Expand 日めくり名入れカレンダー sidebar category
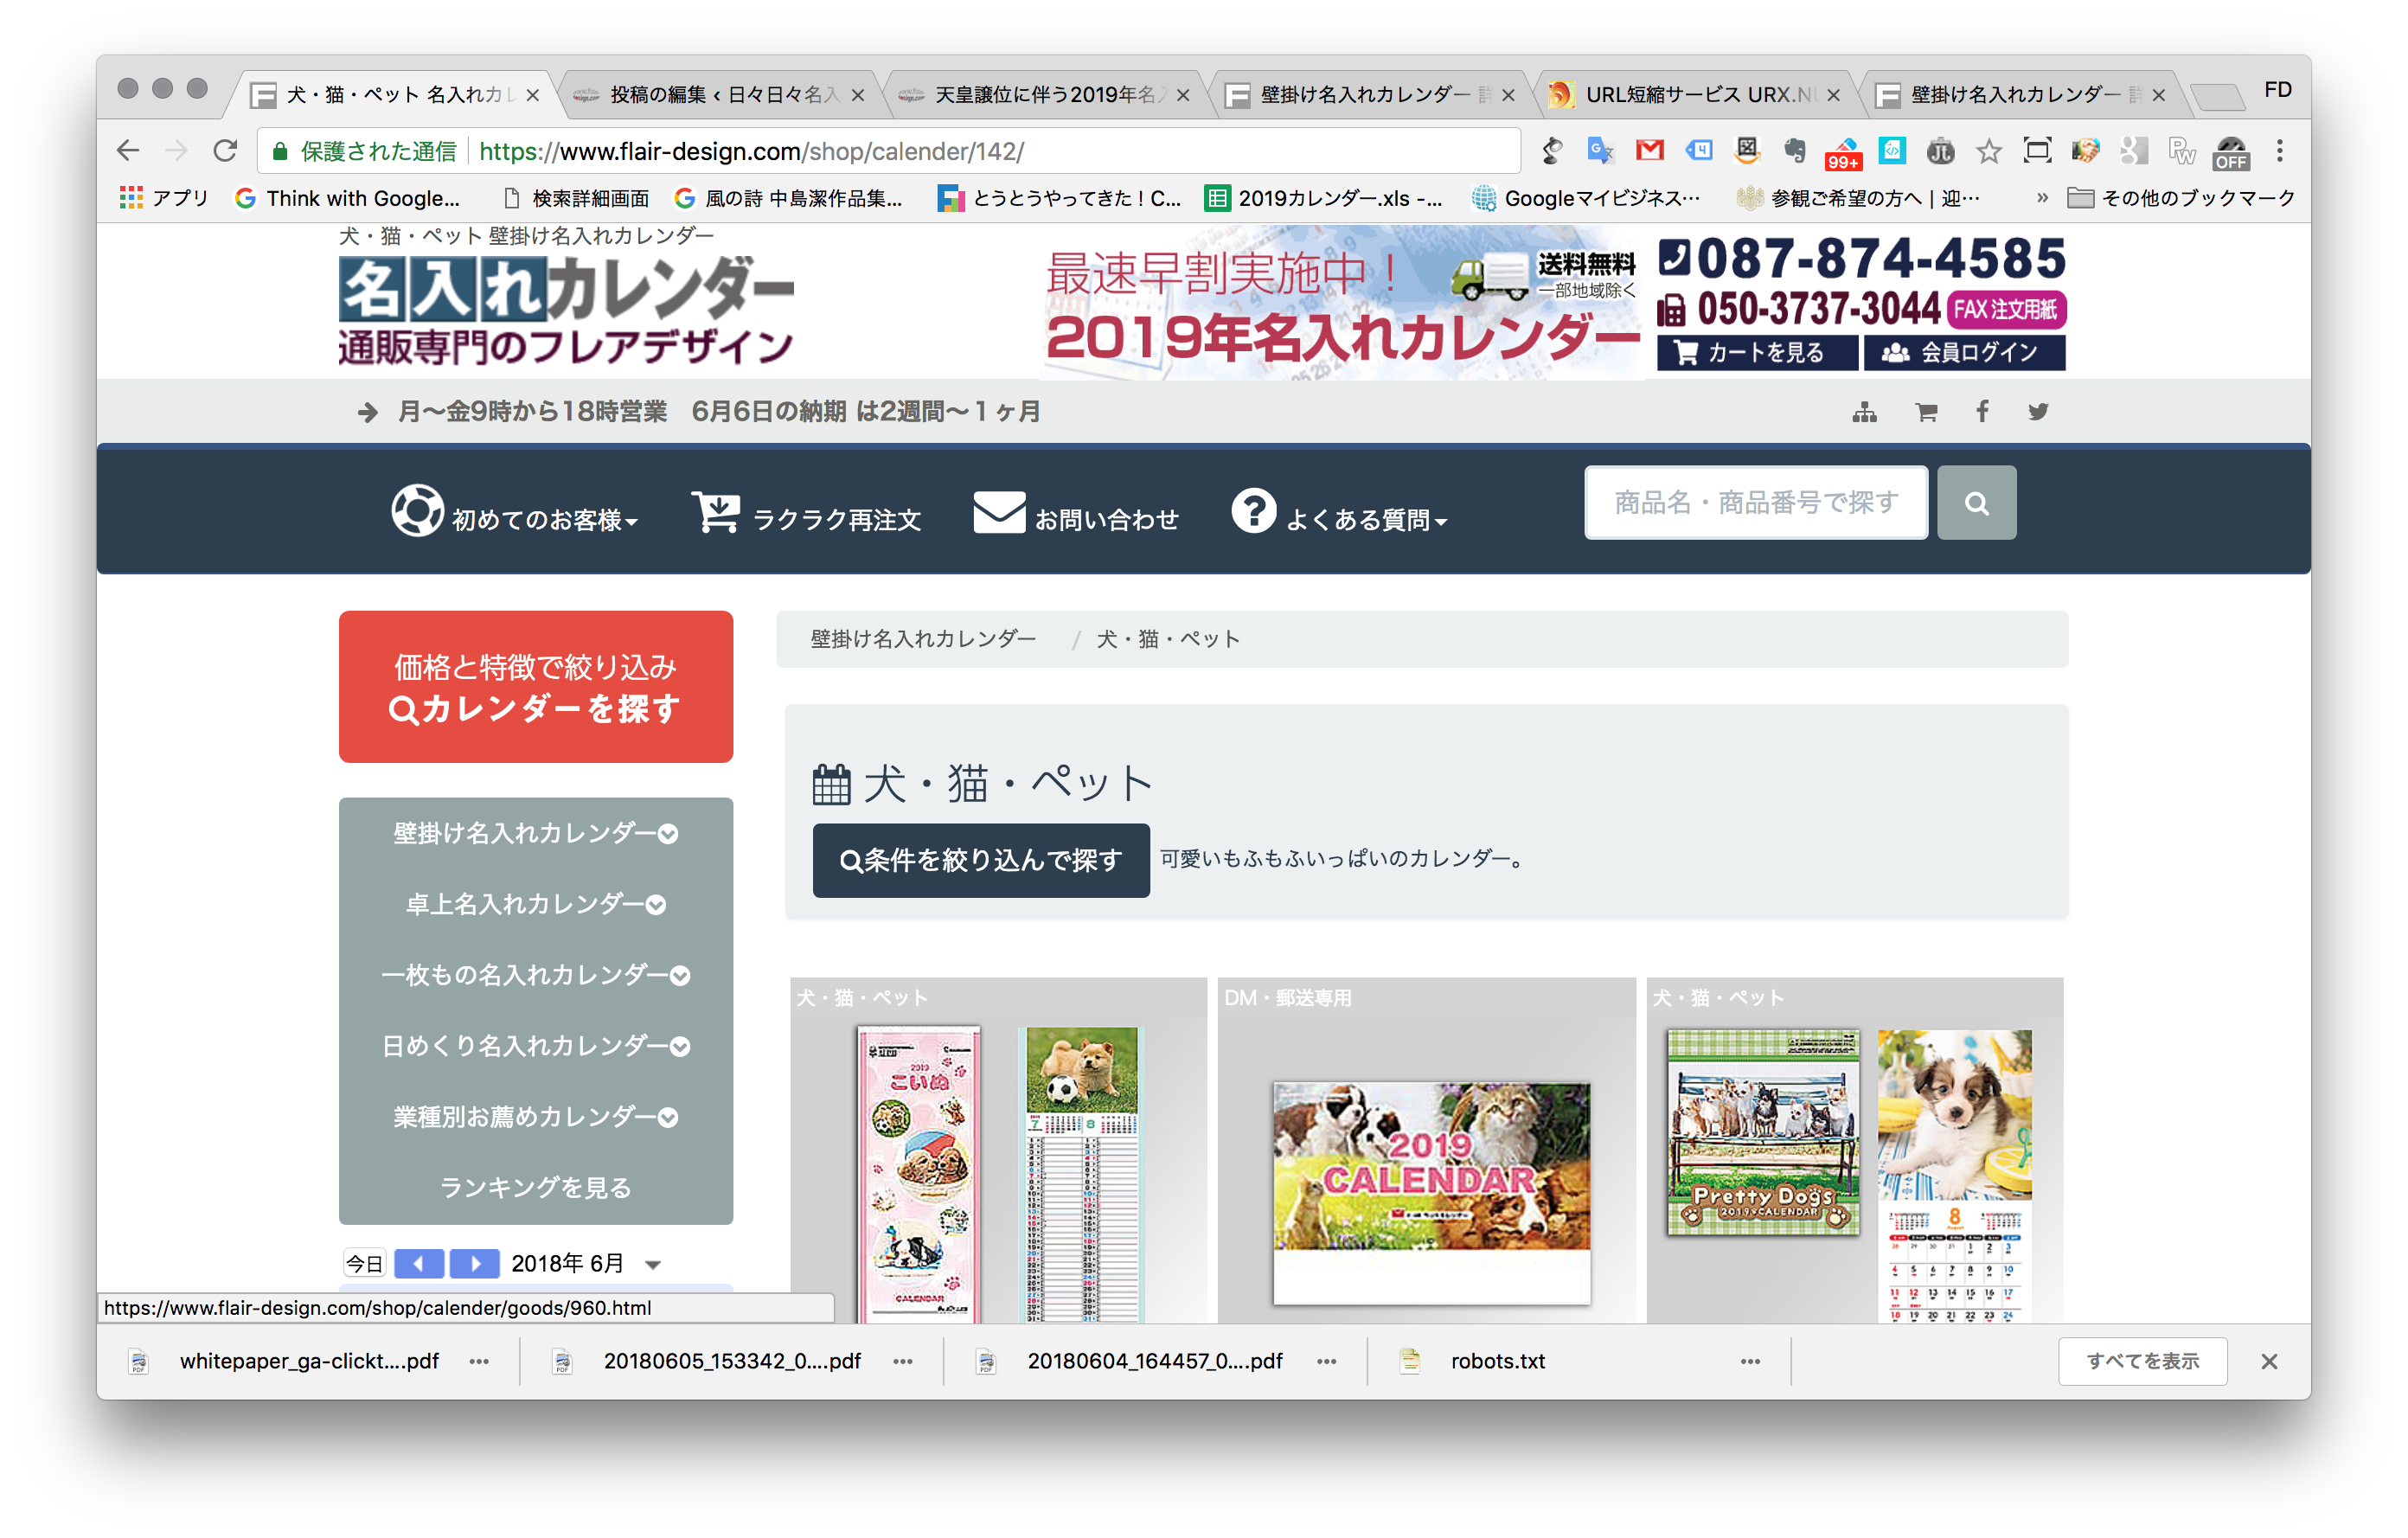Viewport: 2408px width, 1538px height. point(535,1046)
